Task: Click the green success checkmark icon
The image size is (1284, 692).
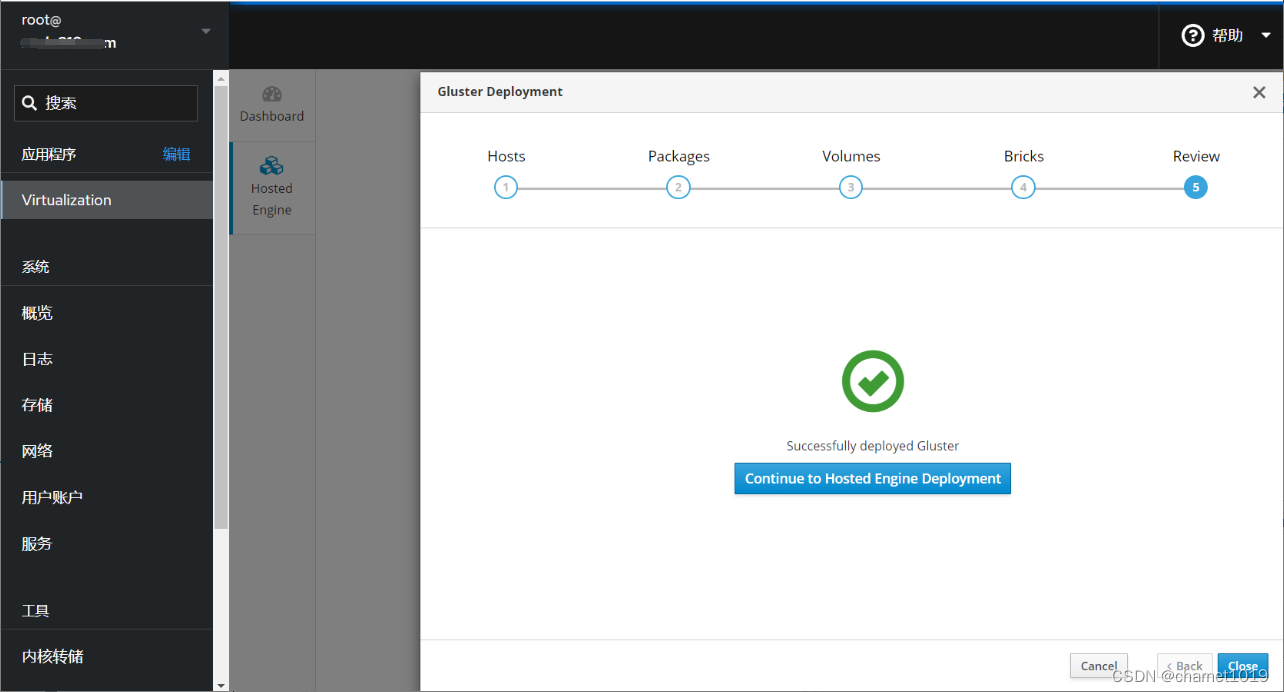Action: click(873, 381)
